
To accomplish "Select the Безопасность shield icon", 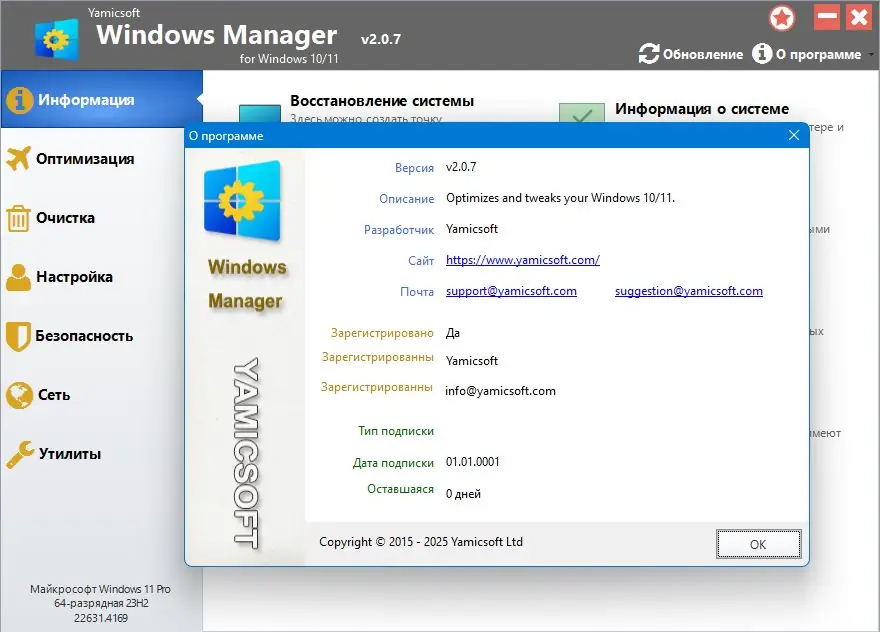I will pyautogui.click(x=18, y=336).
